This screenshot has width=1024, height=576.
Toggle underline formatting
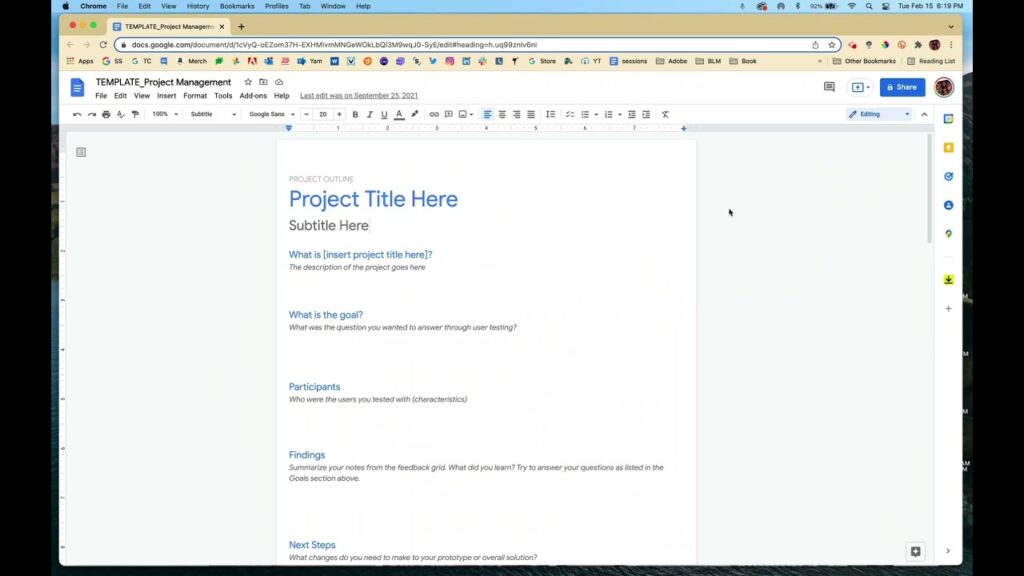(x=384, y=114)
